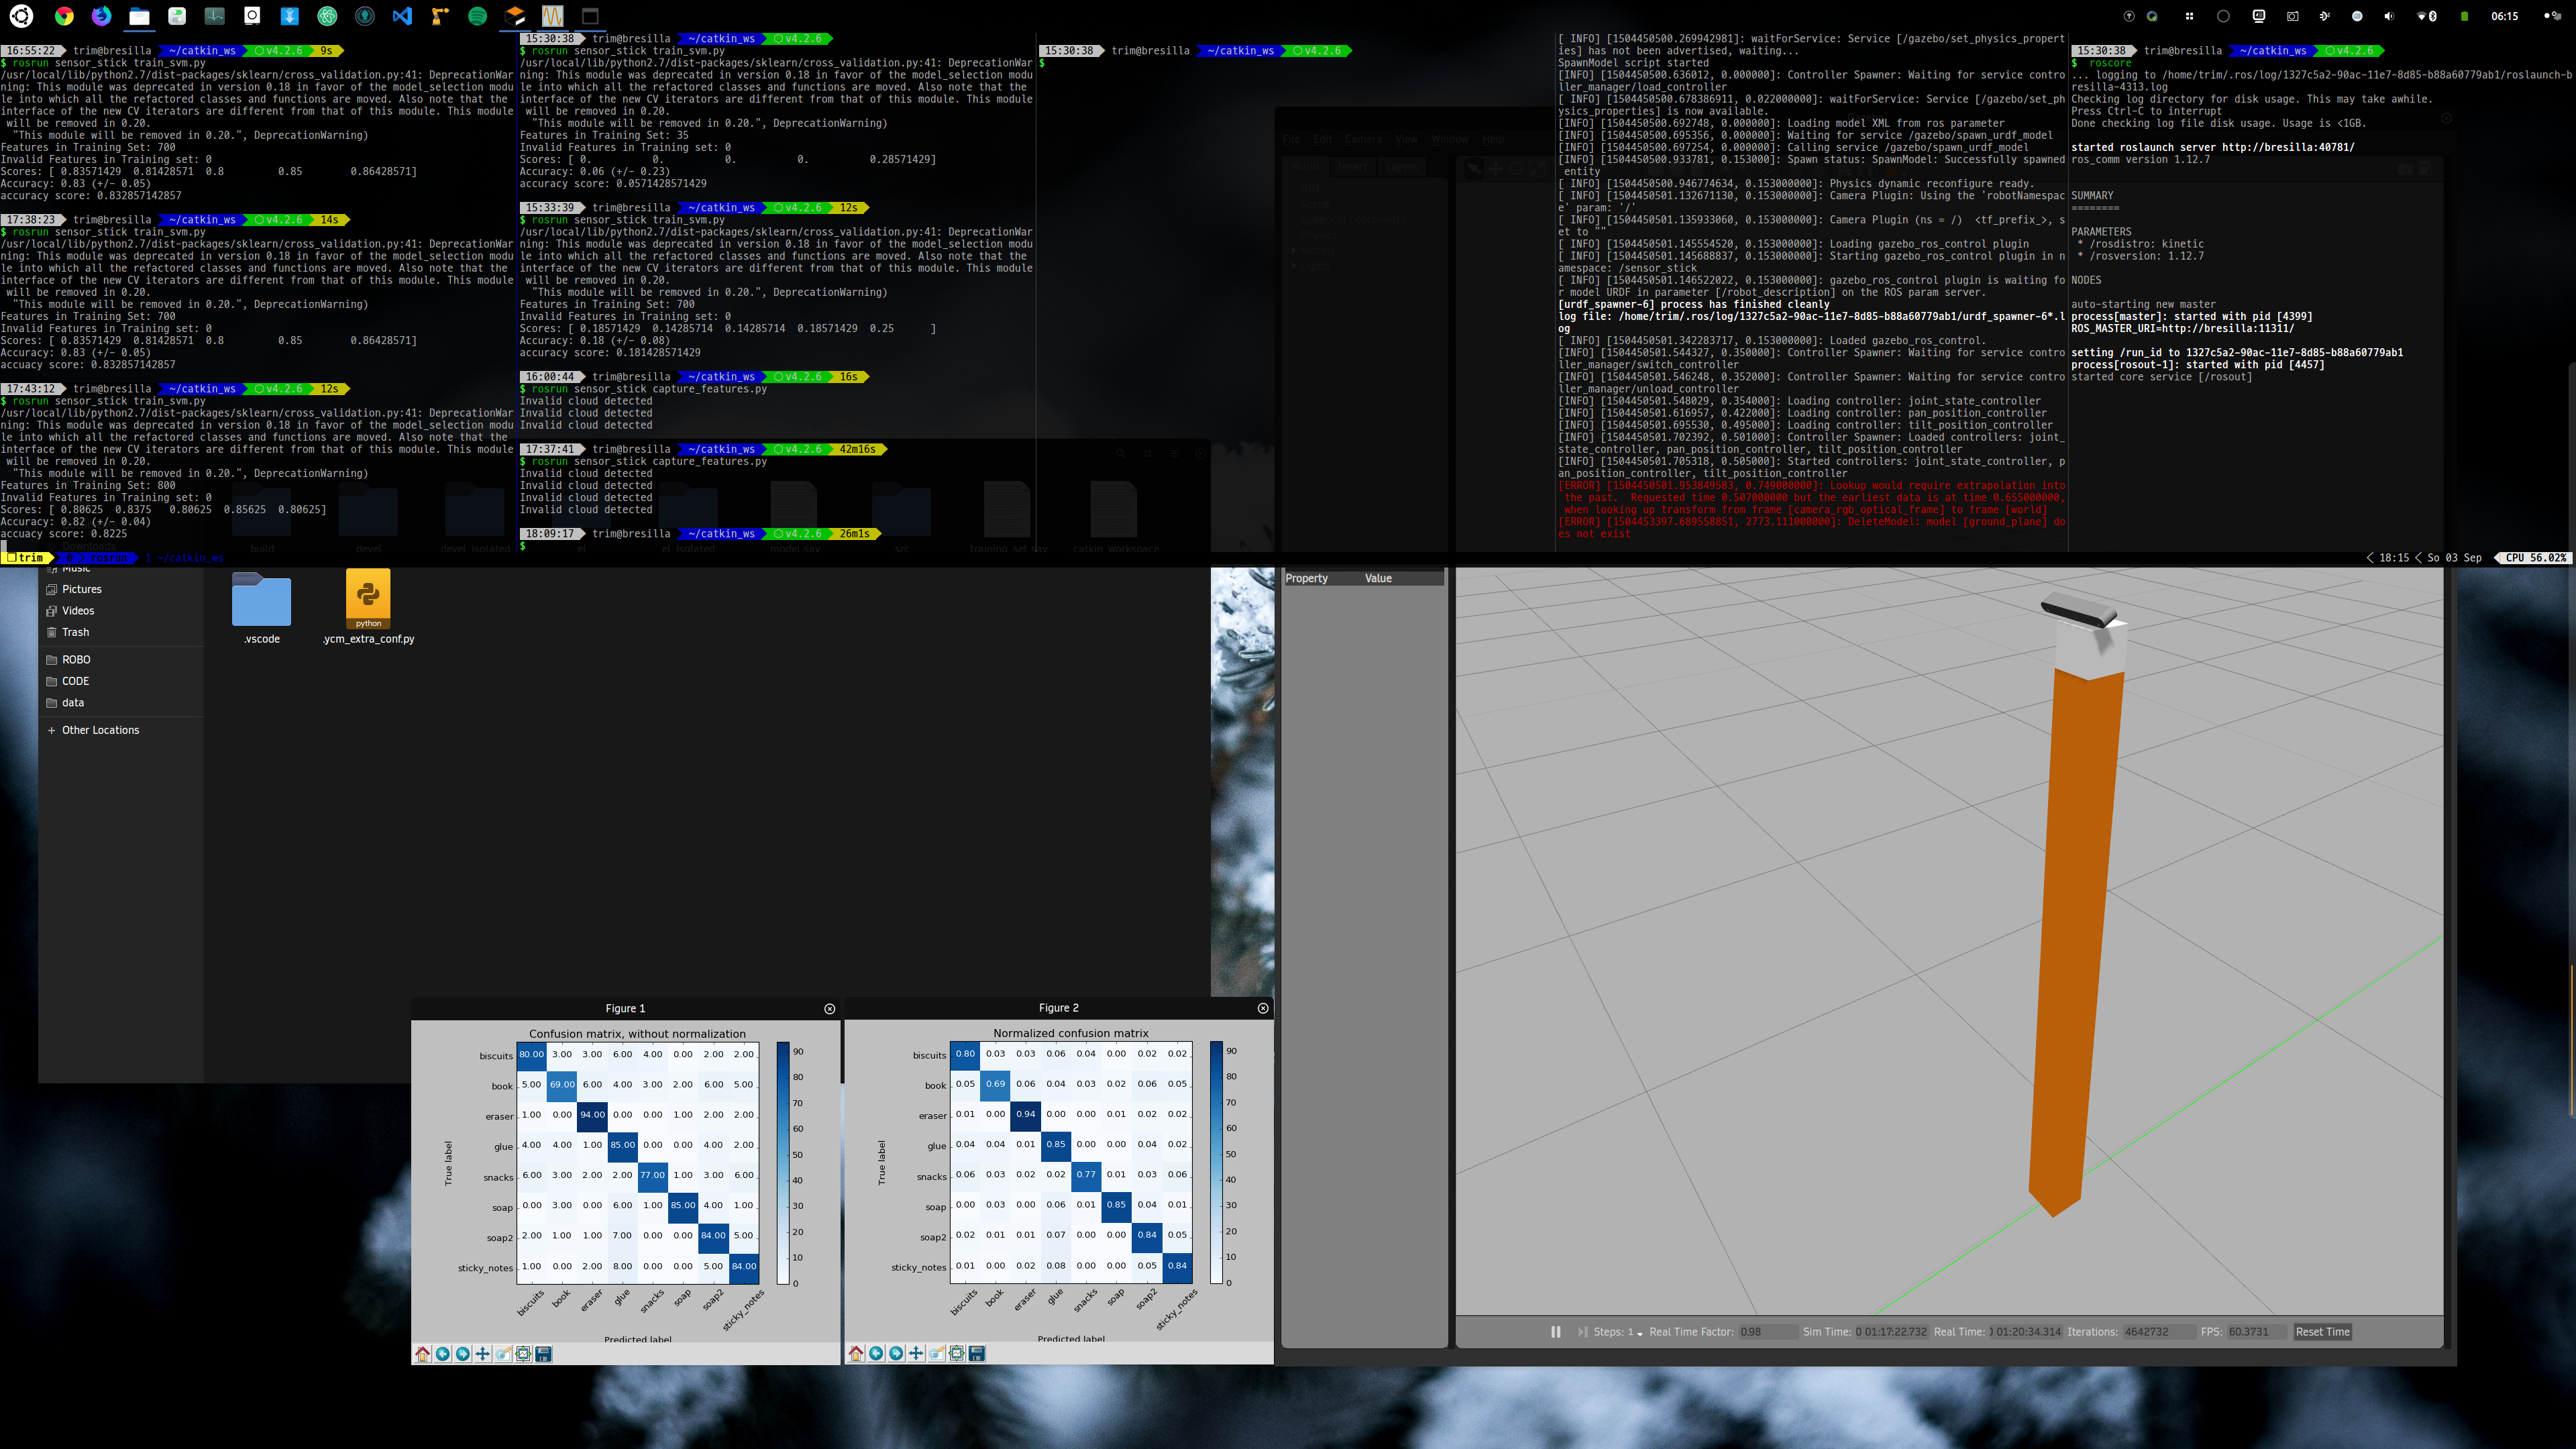Viewport: 2576px width, 1449px height.
Task: Select Pan tool in Figure 1 toolbar
Action: 483,1354
